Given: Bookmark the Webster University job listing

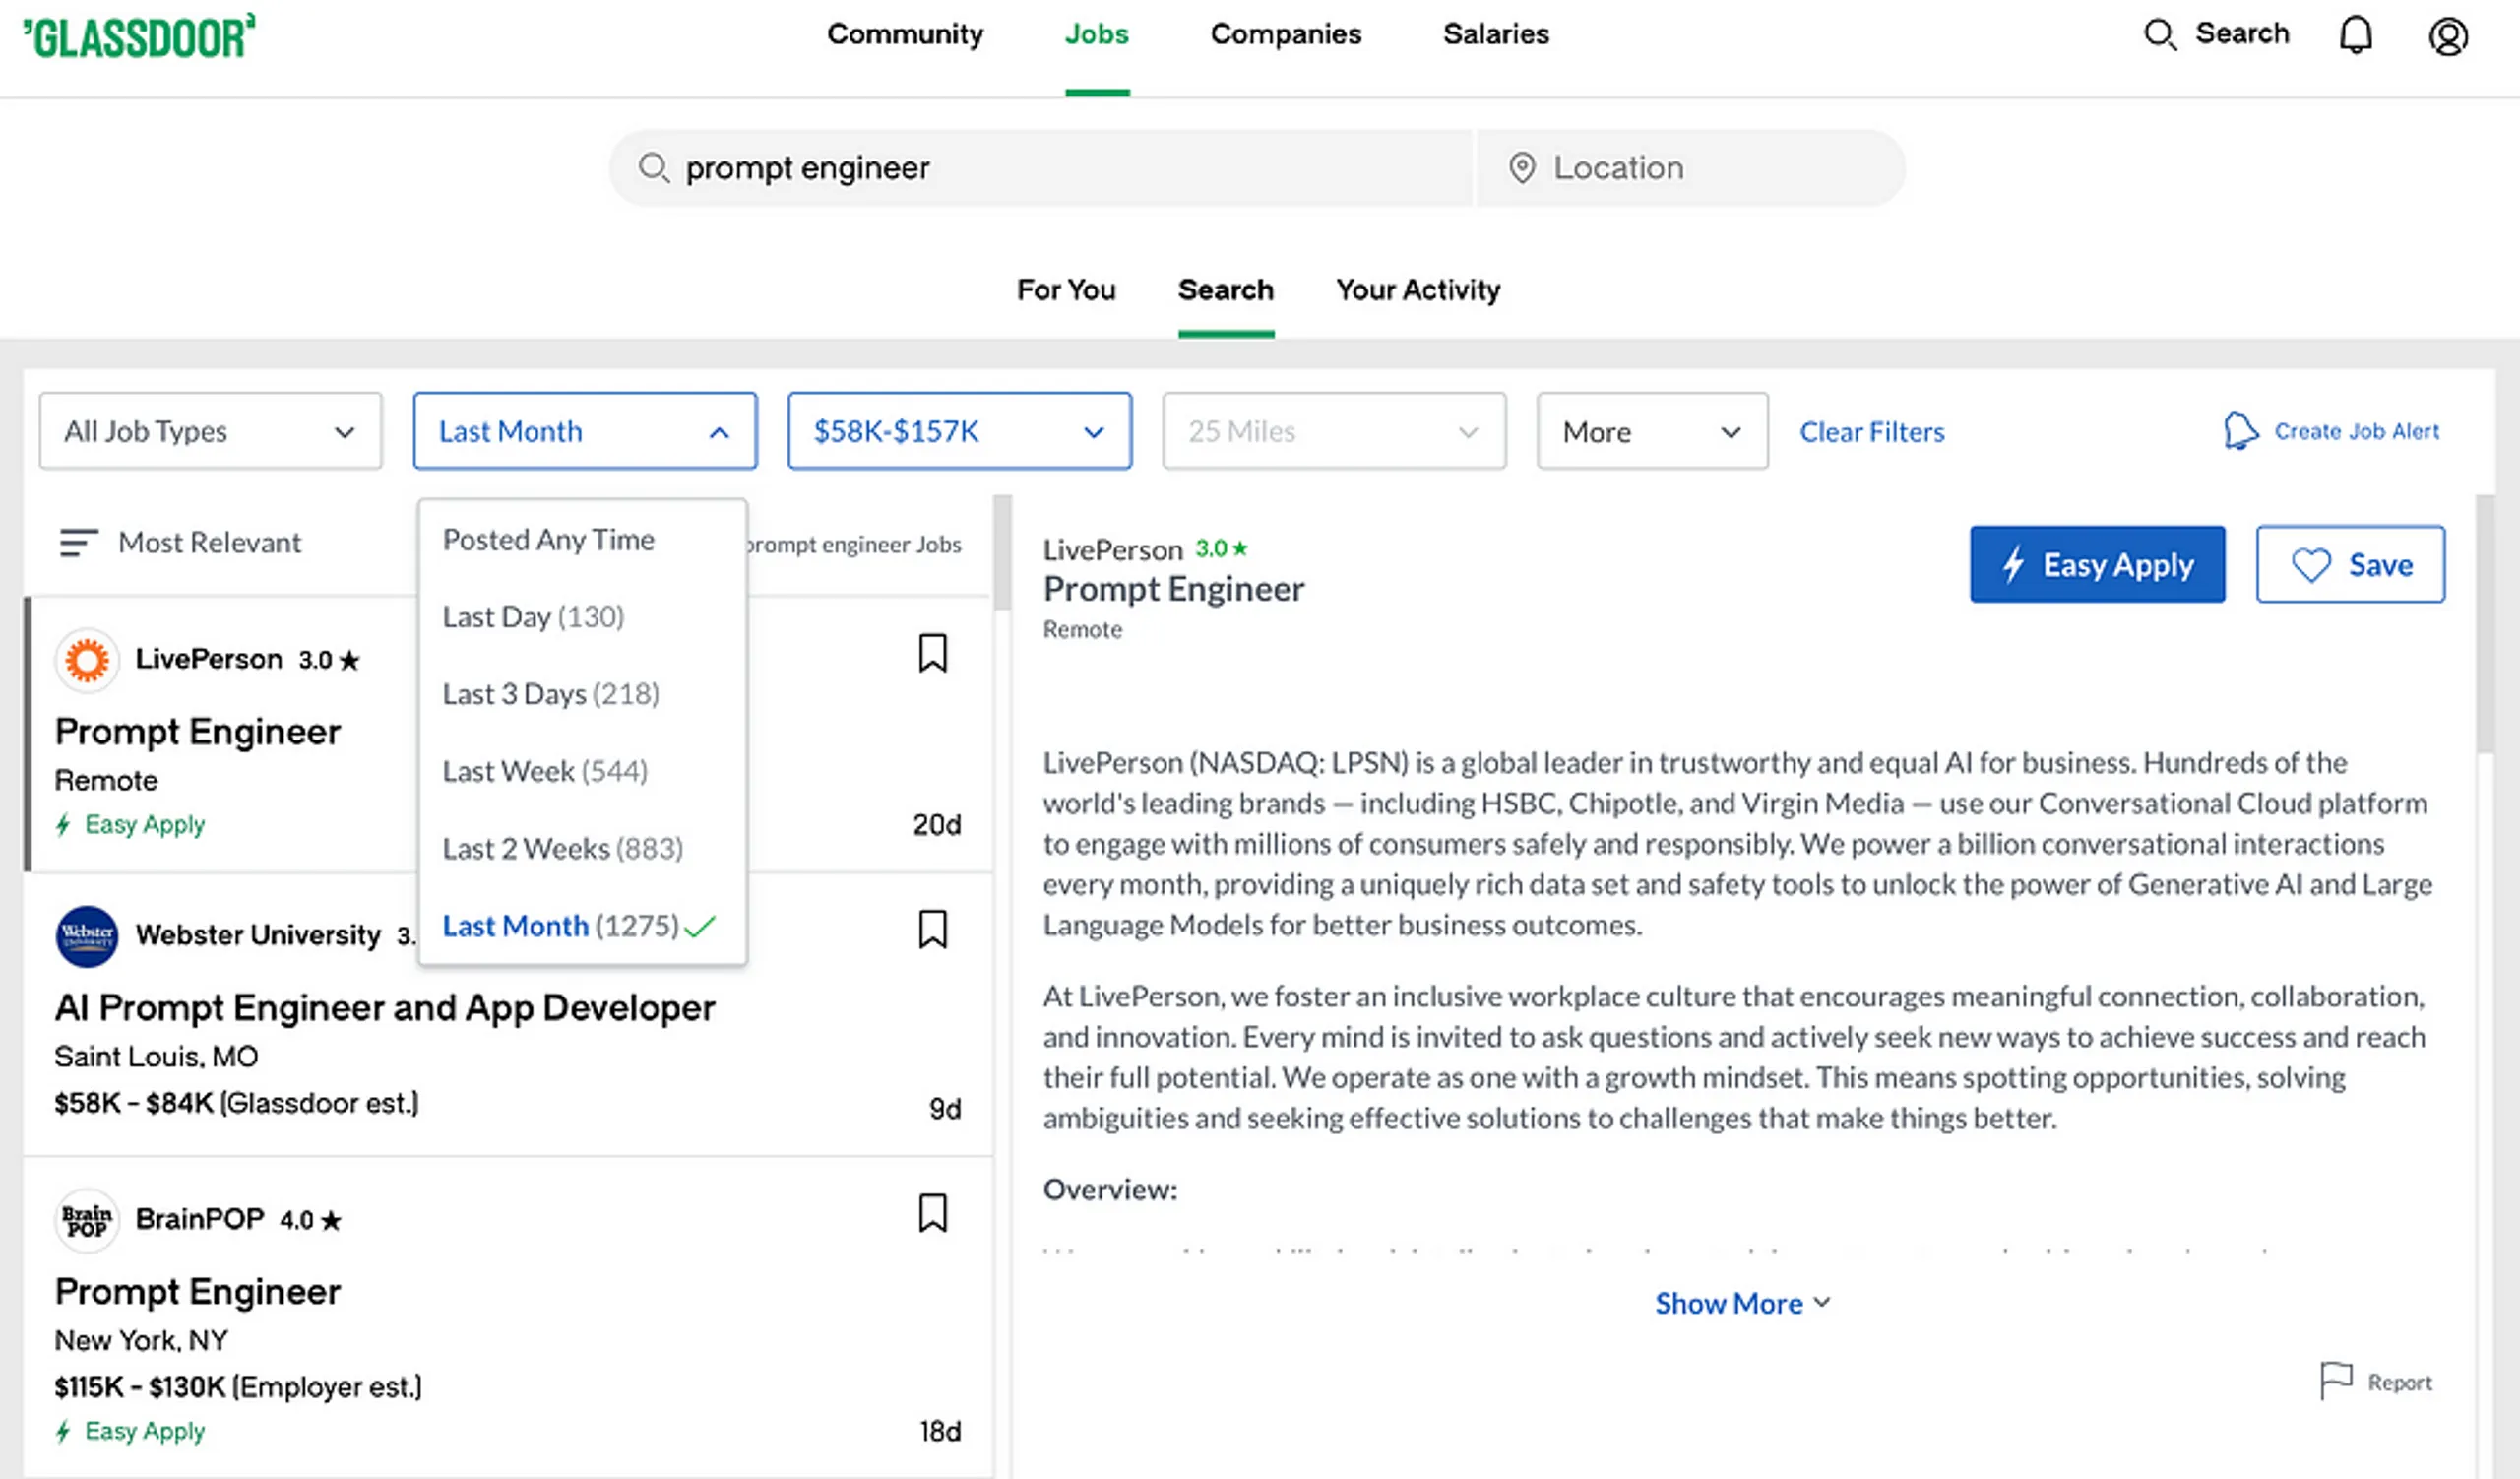Looking at the screenshot, I should (x=932, y=929).
